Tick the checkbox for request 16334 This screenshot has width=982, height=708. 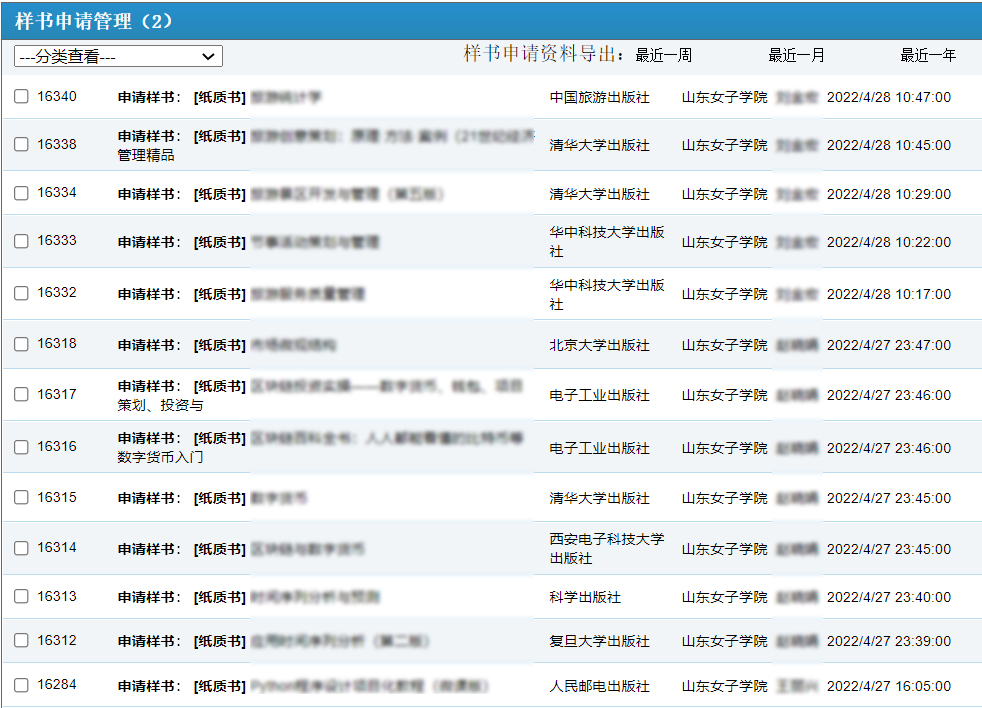click(x=21, y=193)
